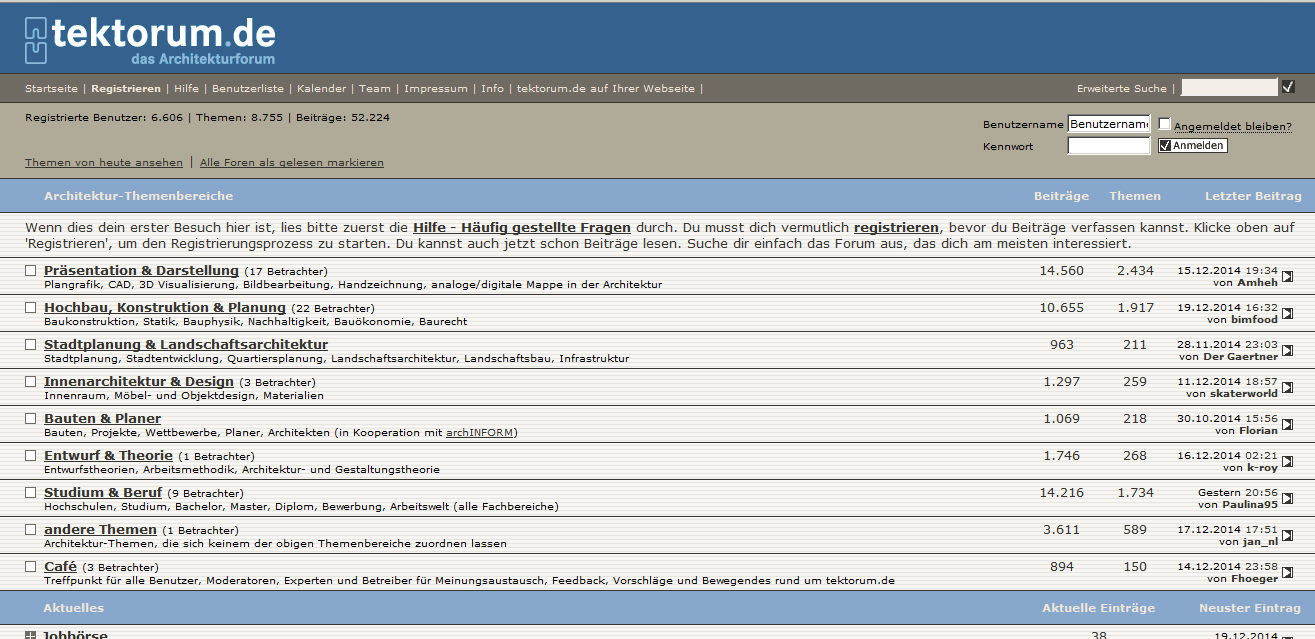Focus the Benutzername input field

[1108, 124]
